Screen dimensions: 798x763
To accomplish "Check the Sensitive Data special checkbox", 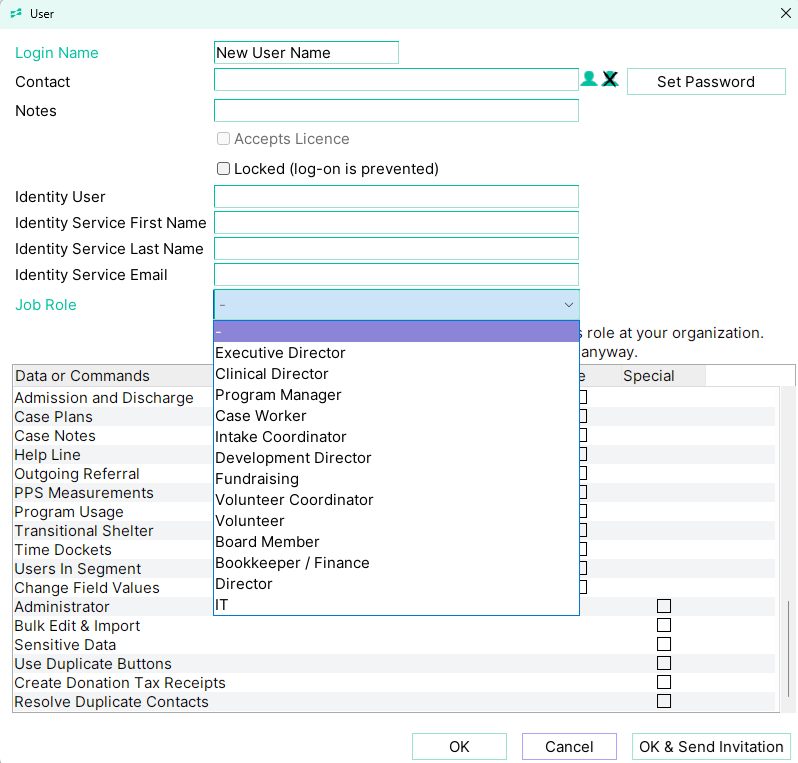I will (663, 644).
